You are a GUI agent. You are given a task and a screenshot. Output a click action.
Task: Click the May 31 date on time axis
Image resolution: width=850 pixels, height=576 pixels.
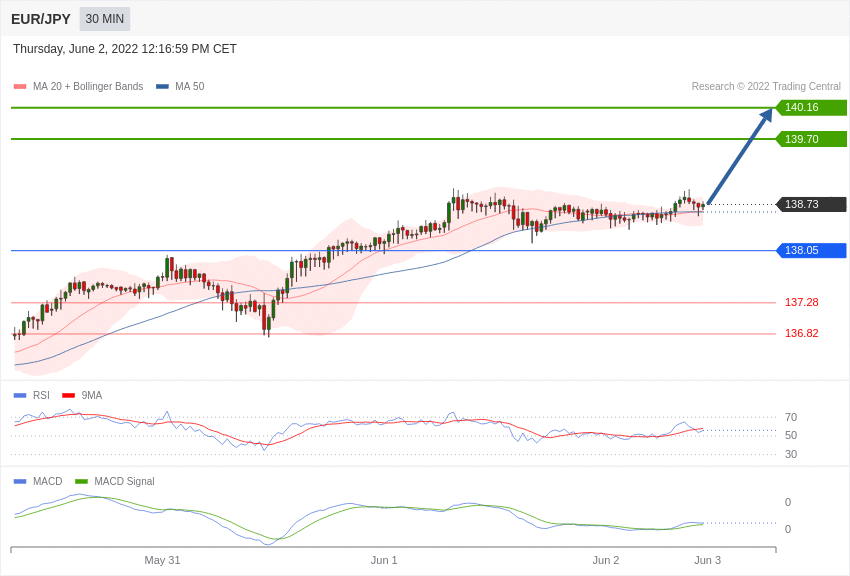click(x=162, y=560)
